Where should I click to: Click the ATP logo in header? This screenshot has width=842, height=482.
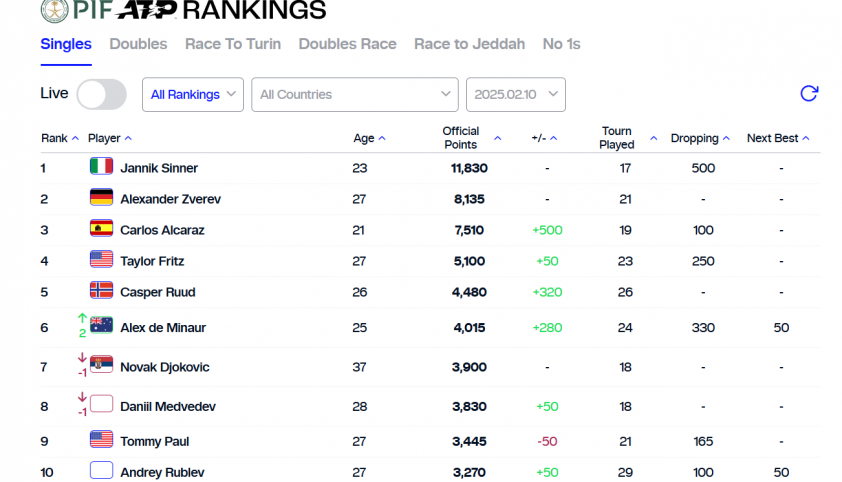147,10
